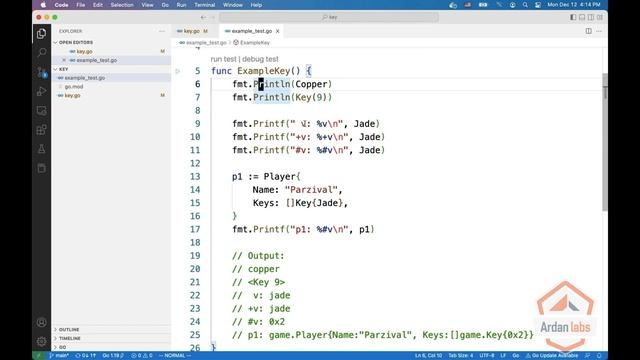The height and width of the screenshot is (360, 640).
Task: Toggle the primary side bar layout button
Action: (x=573, y=17)
